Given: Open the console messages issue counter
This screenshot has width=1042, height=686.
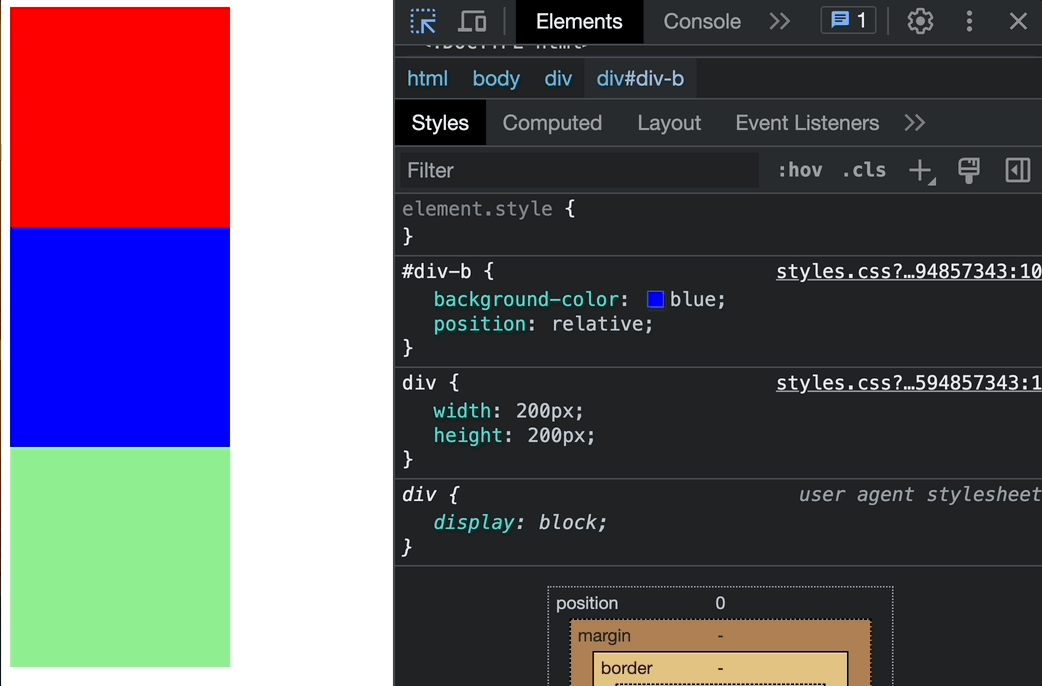Looking at the screenshot, I should click(848, 21).
